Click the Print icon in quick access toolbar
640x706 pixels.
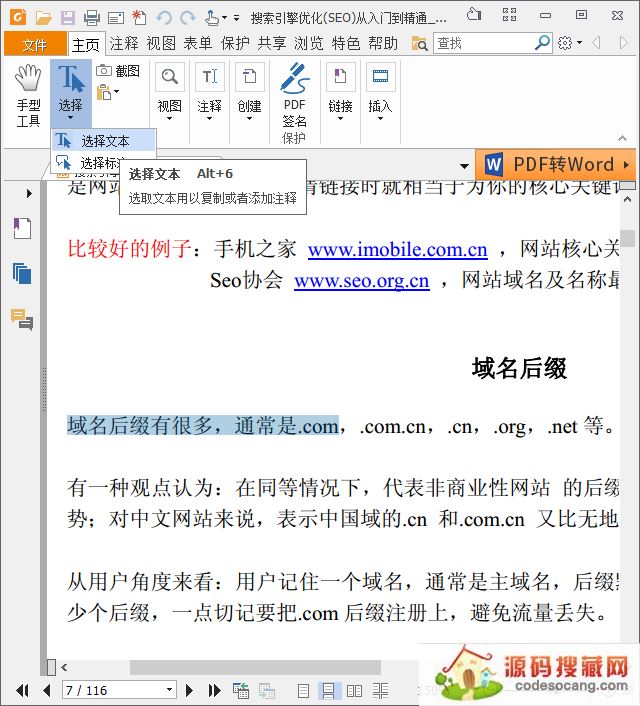coord(92,17)
